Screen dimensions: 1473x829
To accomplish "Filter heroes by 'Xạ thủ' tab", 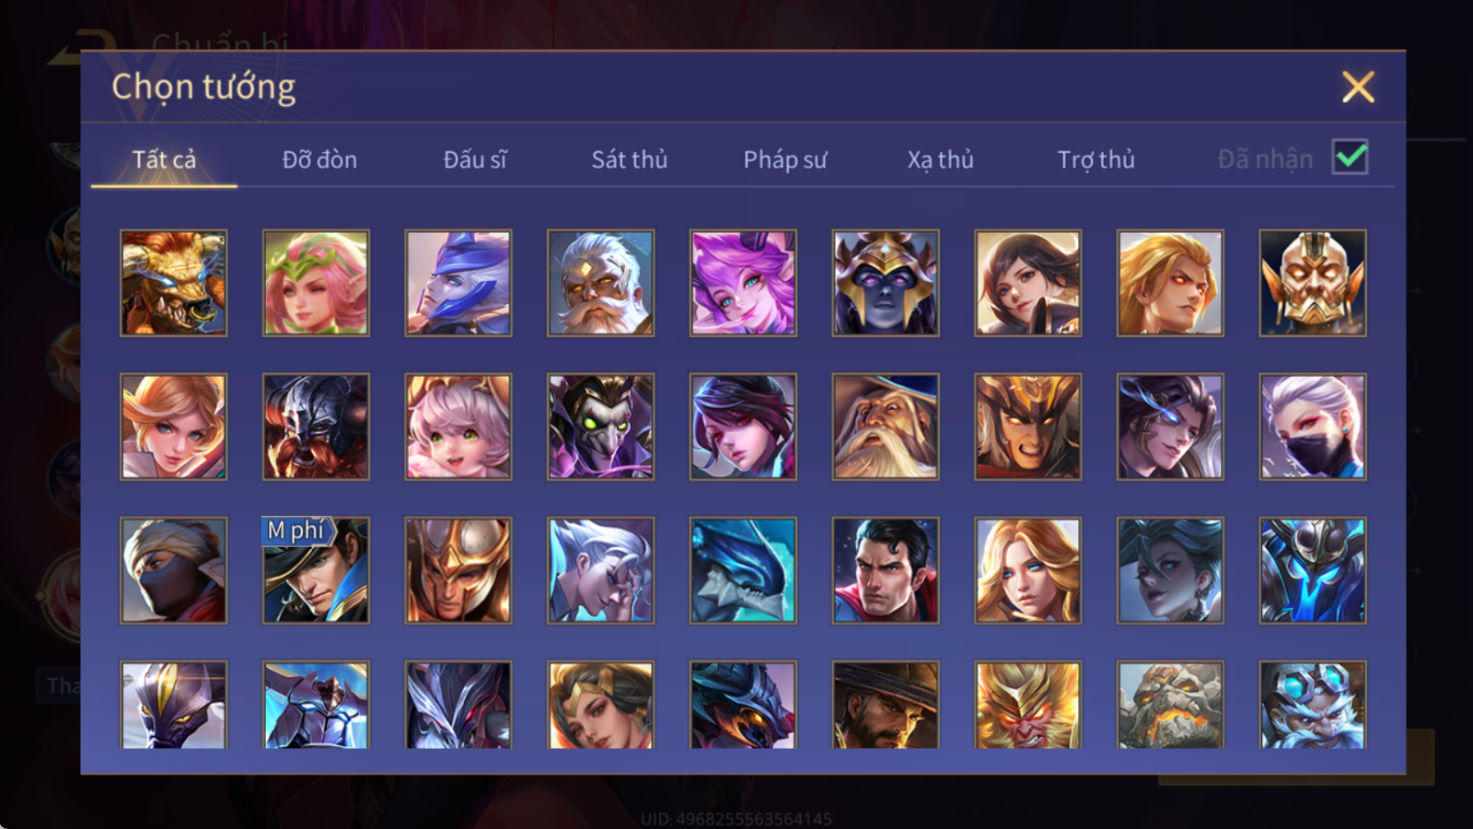I will coord(940,160).
